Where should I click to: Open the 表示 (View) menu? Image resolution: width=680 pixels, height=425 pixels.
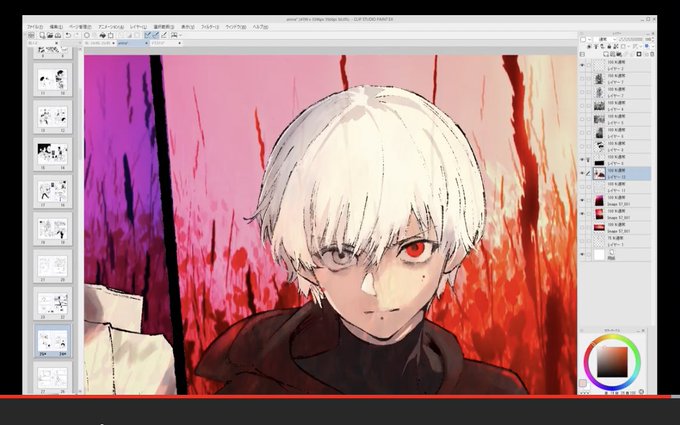(188, 27)
